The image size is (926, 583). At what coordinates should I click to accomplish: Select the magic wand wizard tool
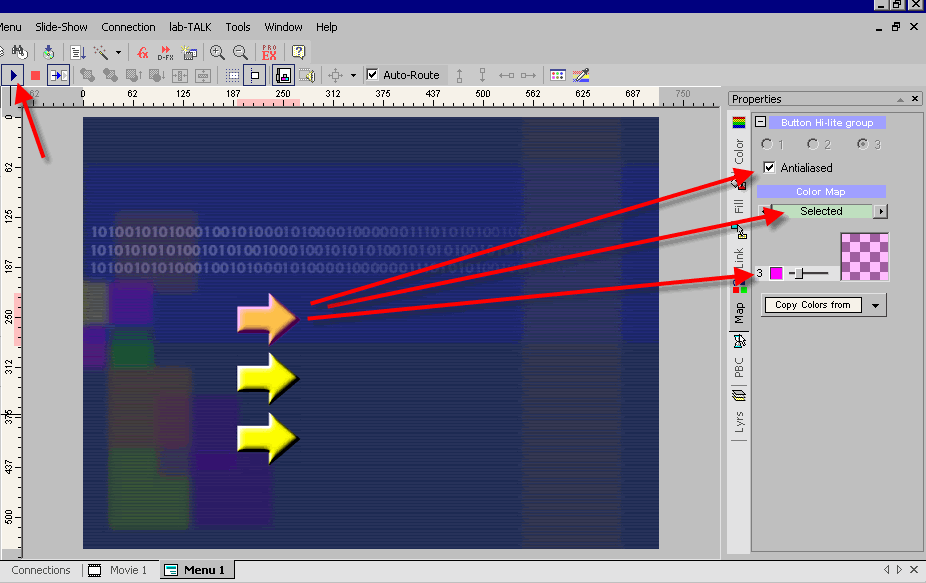pyautogui.click(x=101, y=52)
